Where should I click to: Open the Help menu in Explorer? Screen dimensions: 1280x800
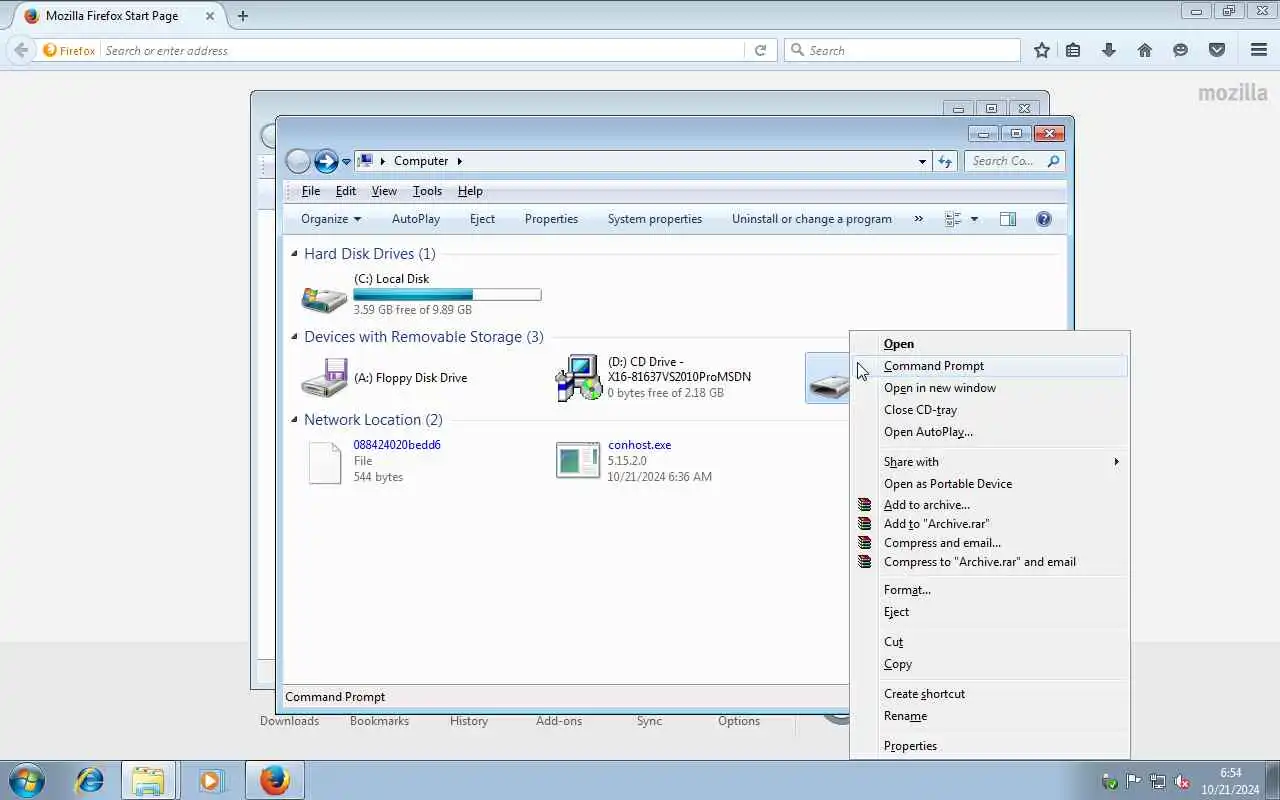pos(470,191)
